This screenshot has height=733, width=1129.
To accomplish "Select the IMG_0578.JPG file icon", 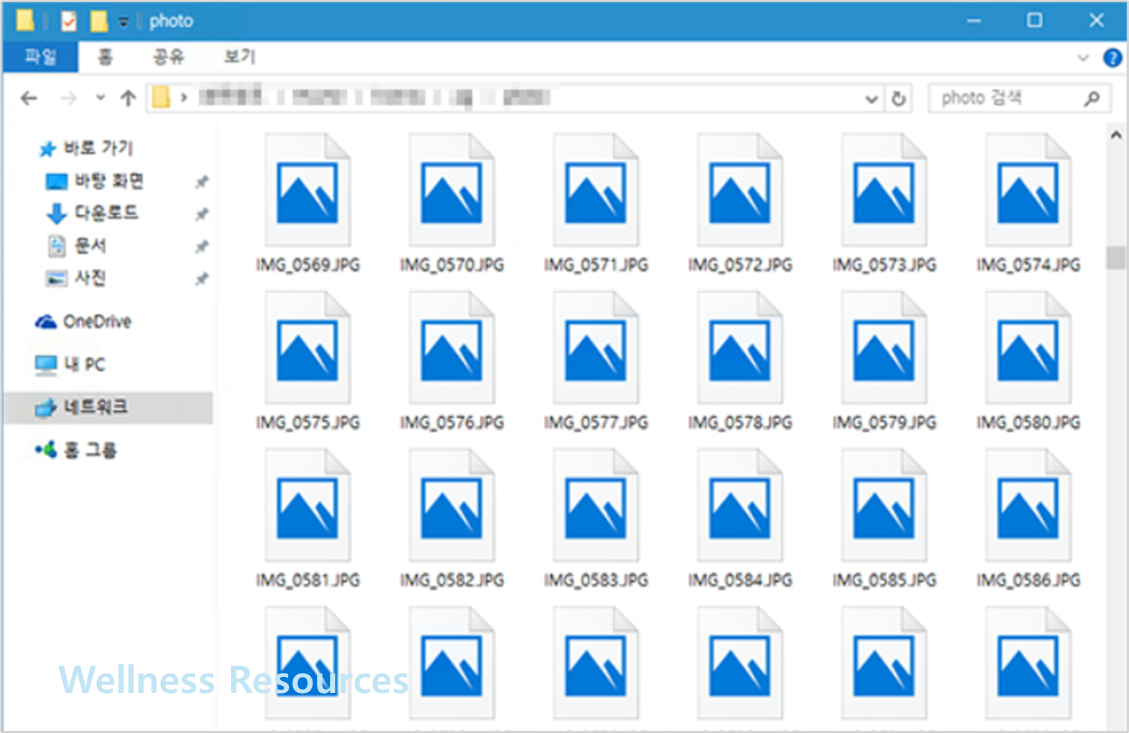I will click(740, 348).
